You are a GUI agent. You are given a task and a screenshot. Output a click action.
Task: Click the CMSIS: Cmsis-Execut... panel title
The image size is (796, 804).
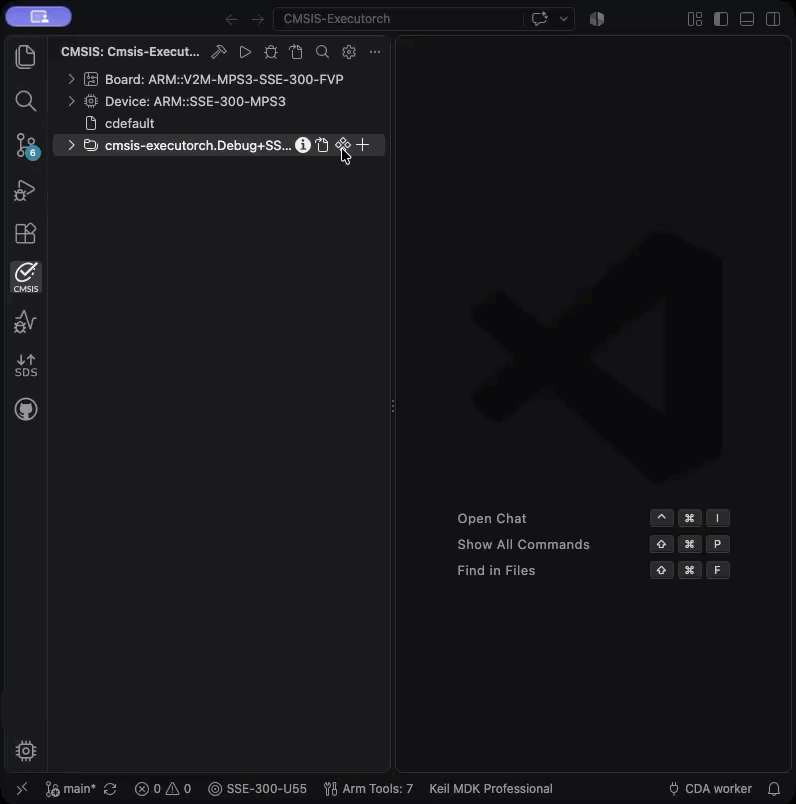130,52
